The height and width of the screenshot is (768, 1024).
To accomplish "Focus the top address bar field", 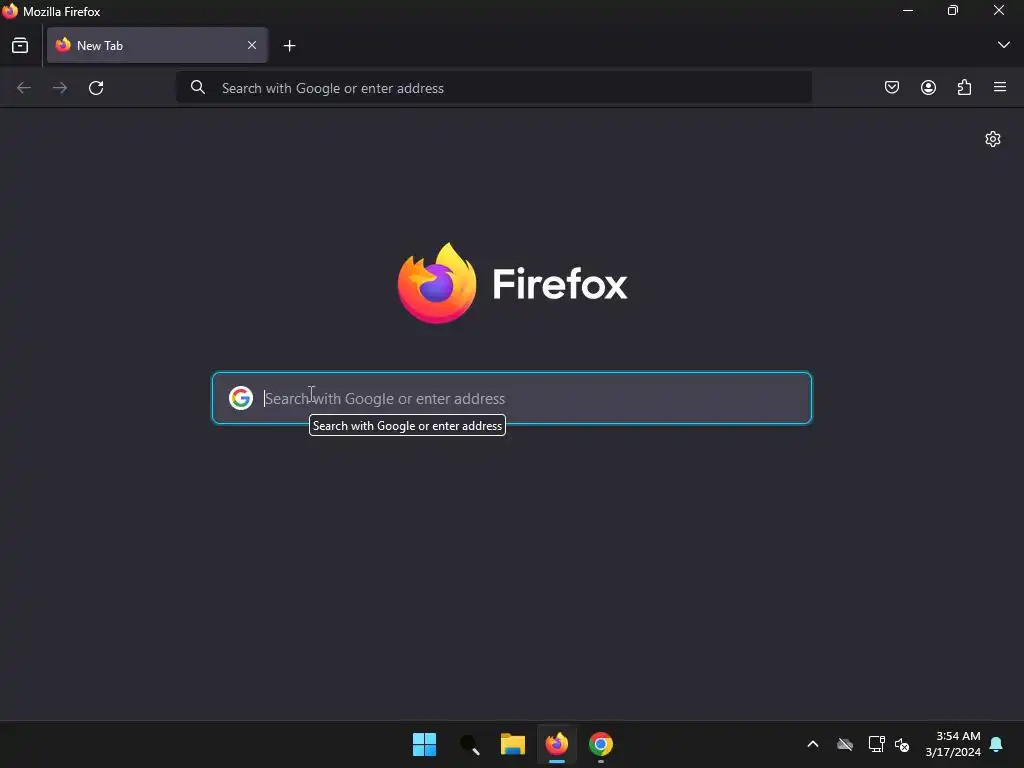I will click(x=494, y=88).
